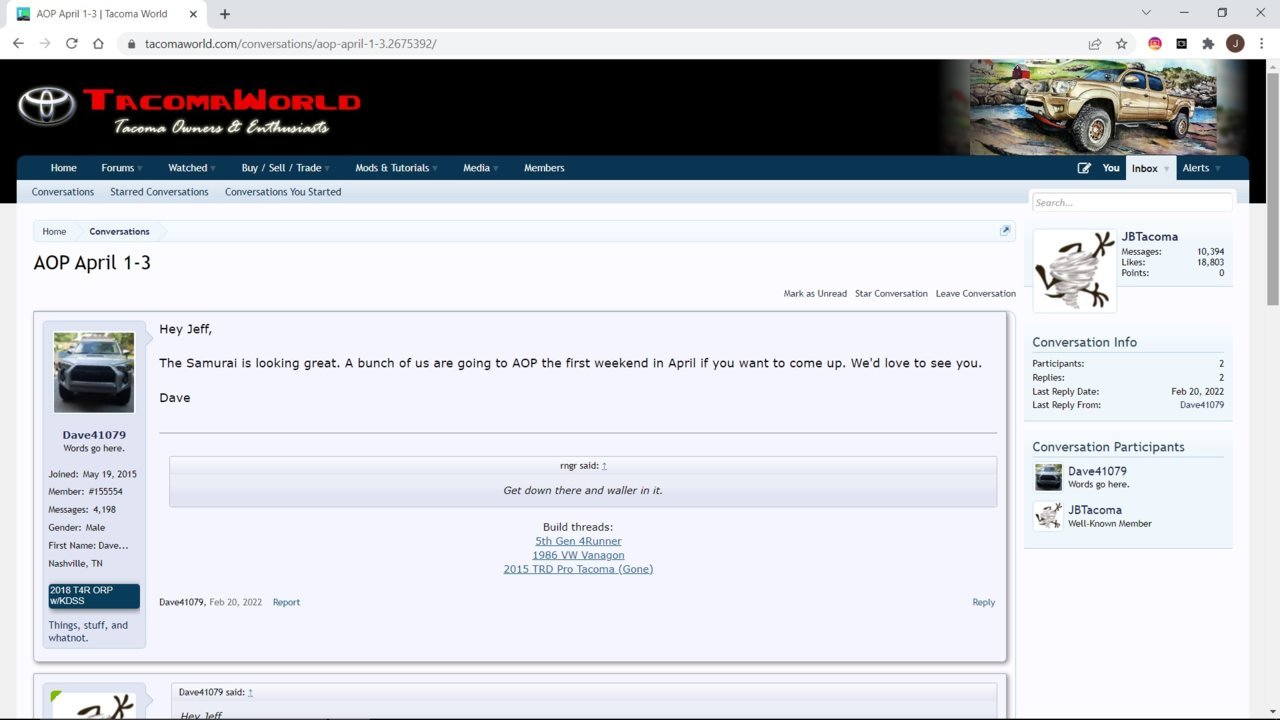This screenshot has width=1280, height=720.
Task: Click Reply on Dave41079's message
Action: point(984,602)
